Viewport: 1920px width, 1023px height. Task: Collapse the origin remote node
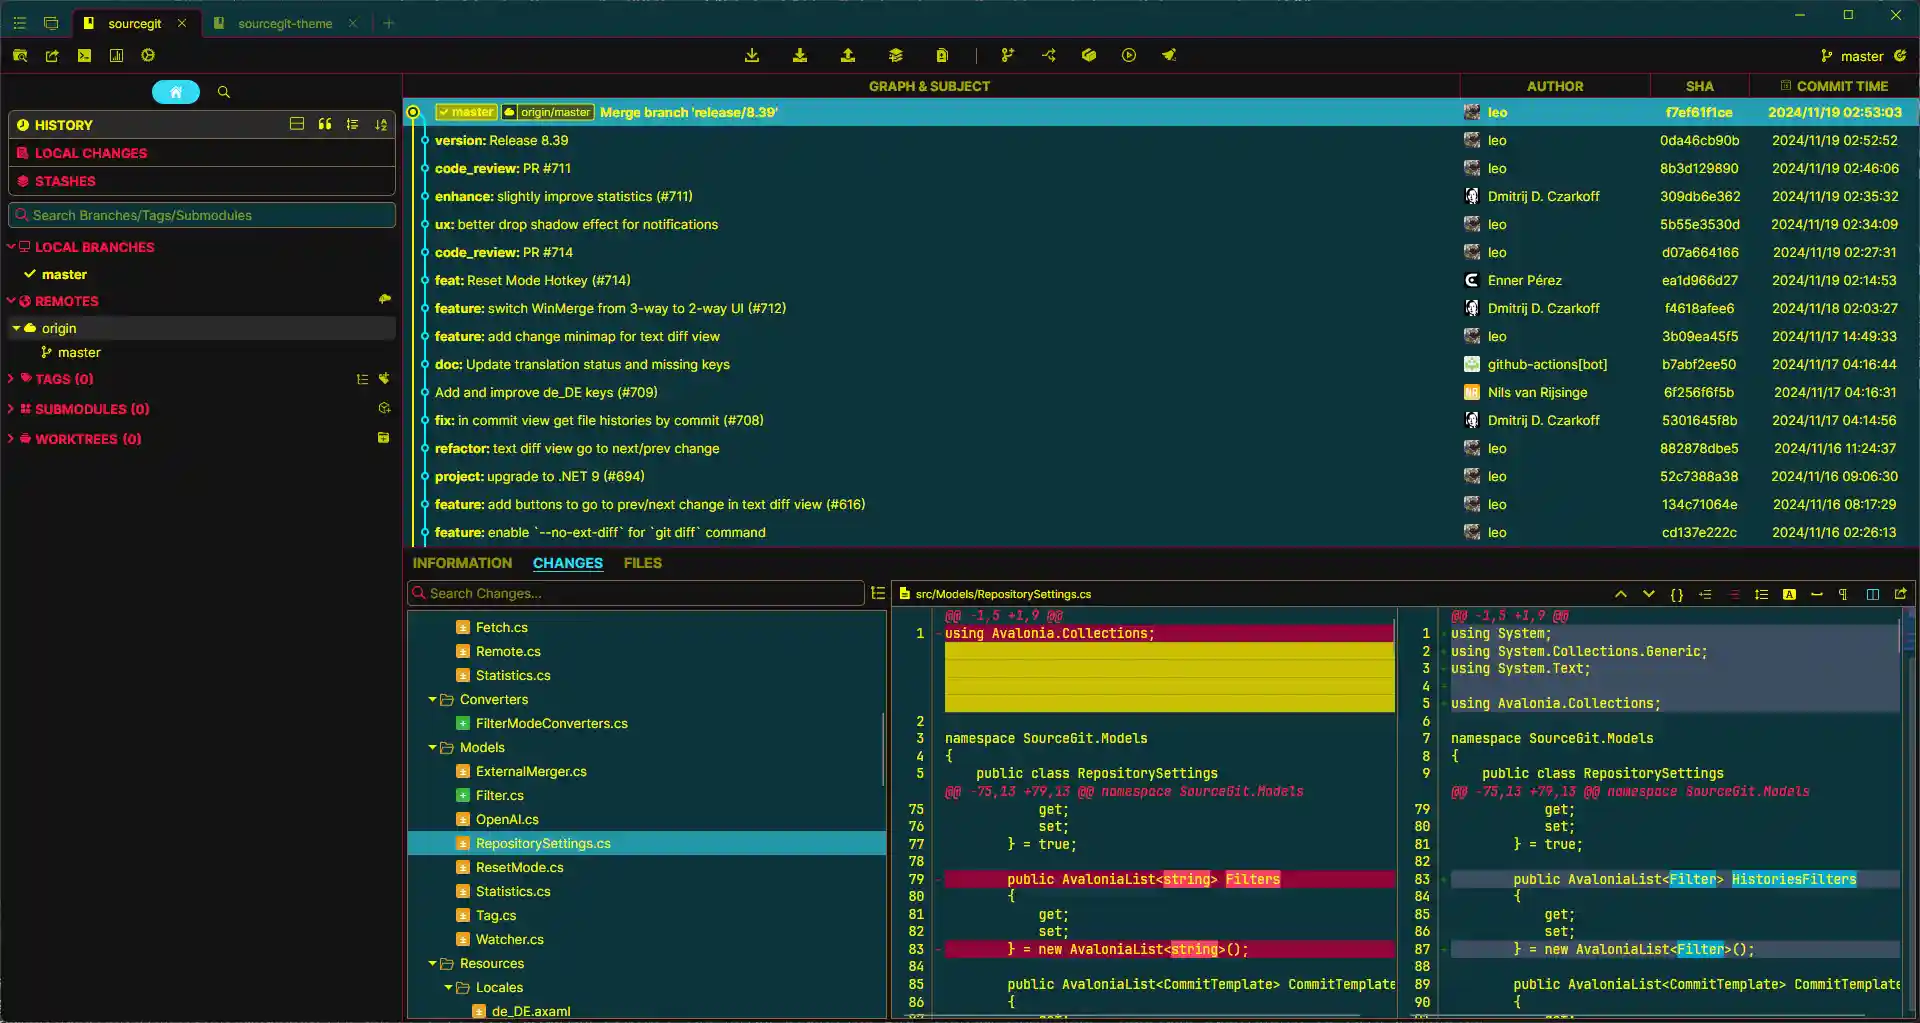16,328
